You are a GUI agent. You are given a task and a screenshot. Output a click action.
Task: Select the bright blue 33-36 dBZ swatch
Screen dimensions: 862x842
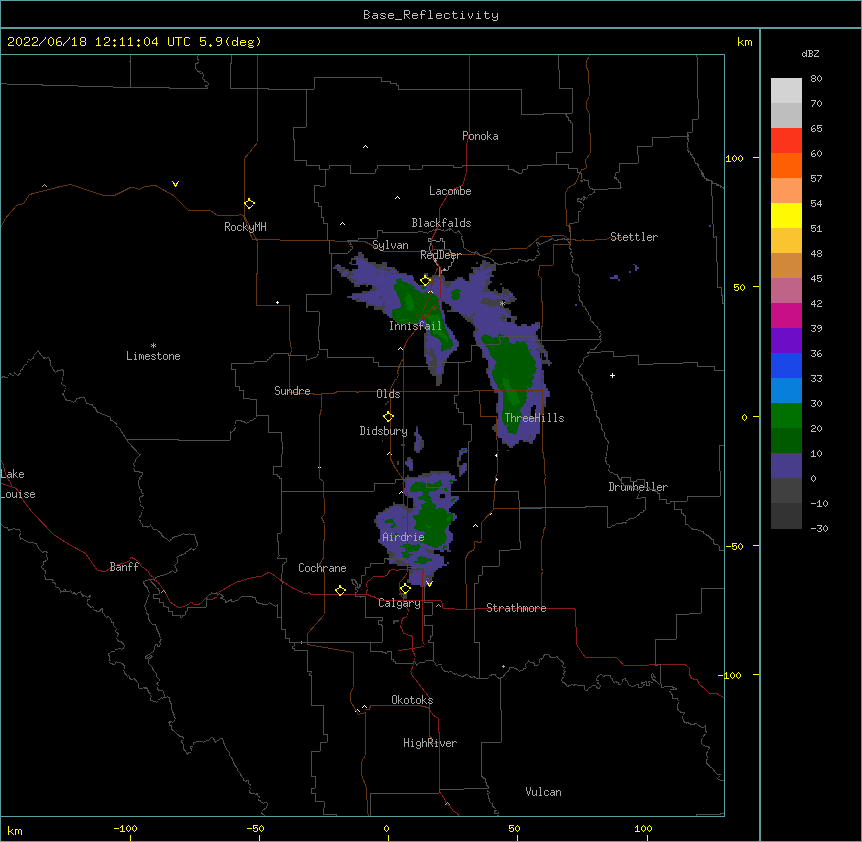pos(786,365)
